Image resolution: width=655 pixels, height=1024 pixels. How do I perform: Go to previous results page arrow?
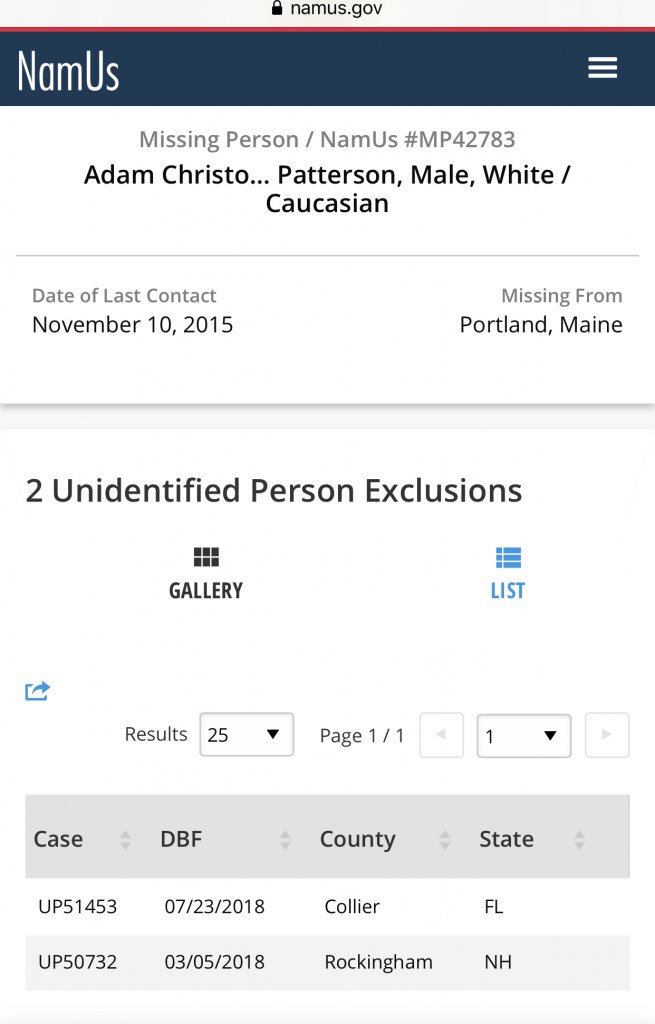441,735
